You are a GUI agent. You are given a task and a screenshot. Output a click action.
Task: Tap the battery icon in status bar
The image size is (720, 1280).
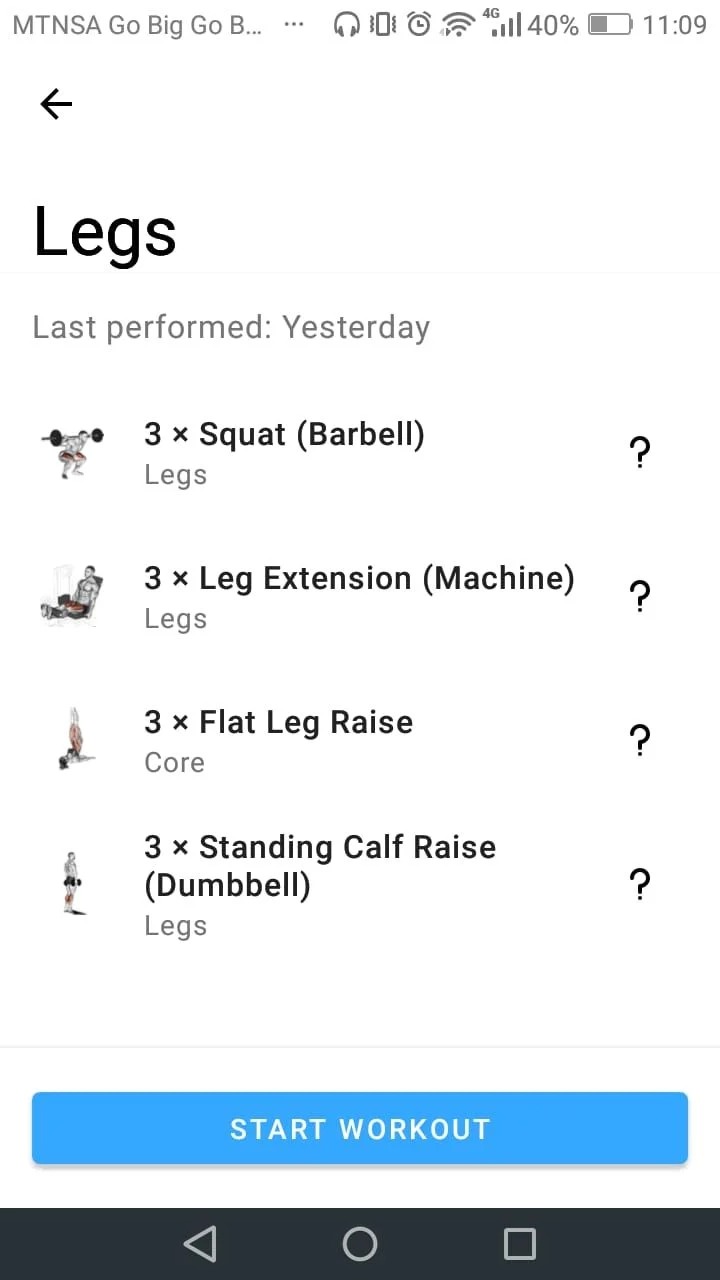coord(610,24)
